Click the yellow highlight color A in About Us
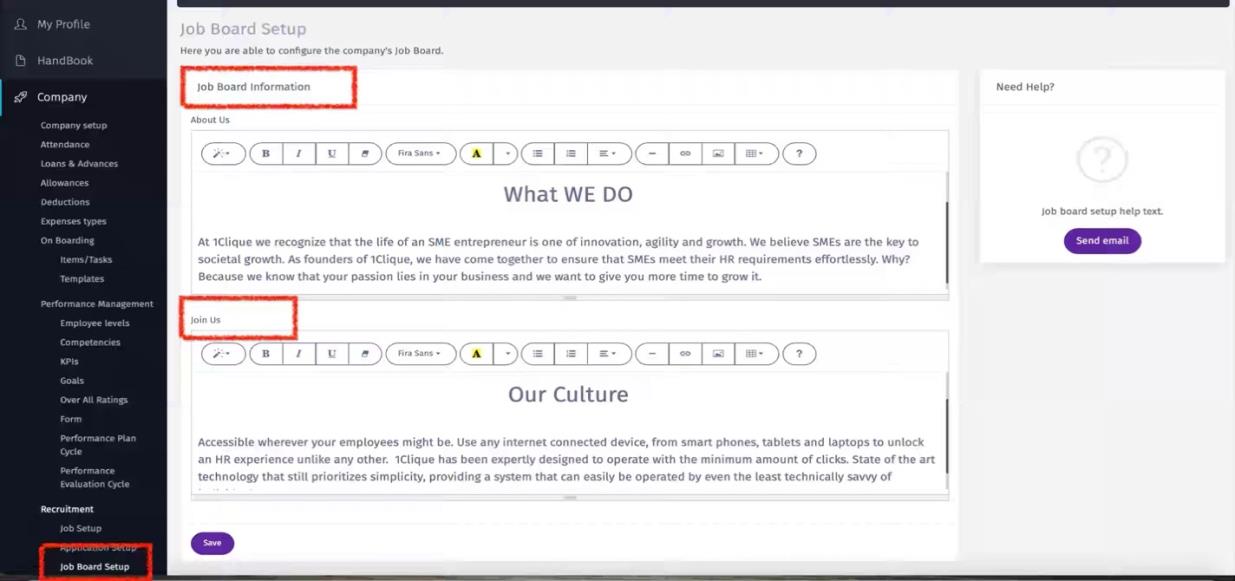This screenshot has height=581, width=1235. [x=476, y=154]
